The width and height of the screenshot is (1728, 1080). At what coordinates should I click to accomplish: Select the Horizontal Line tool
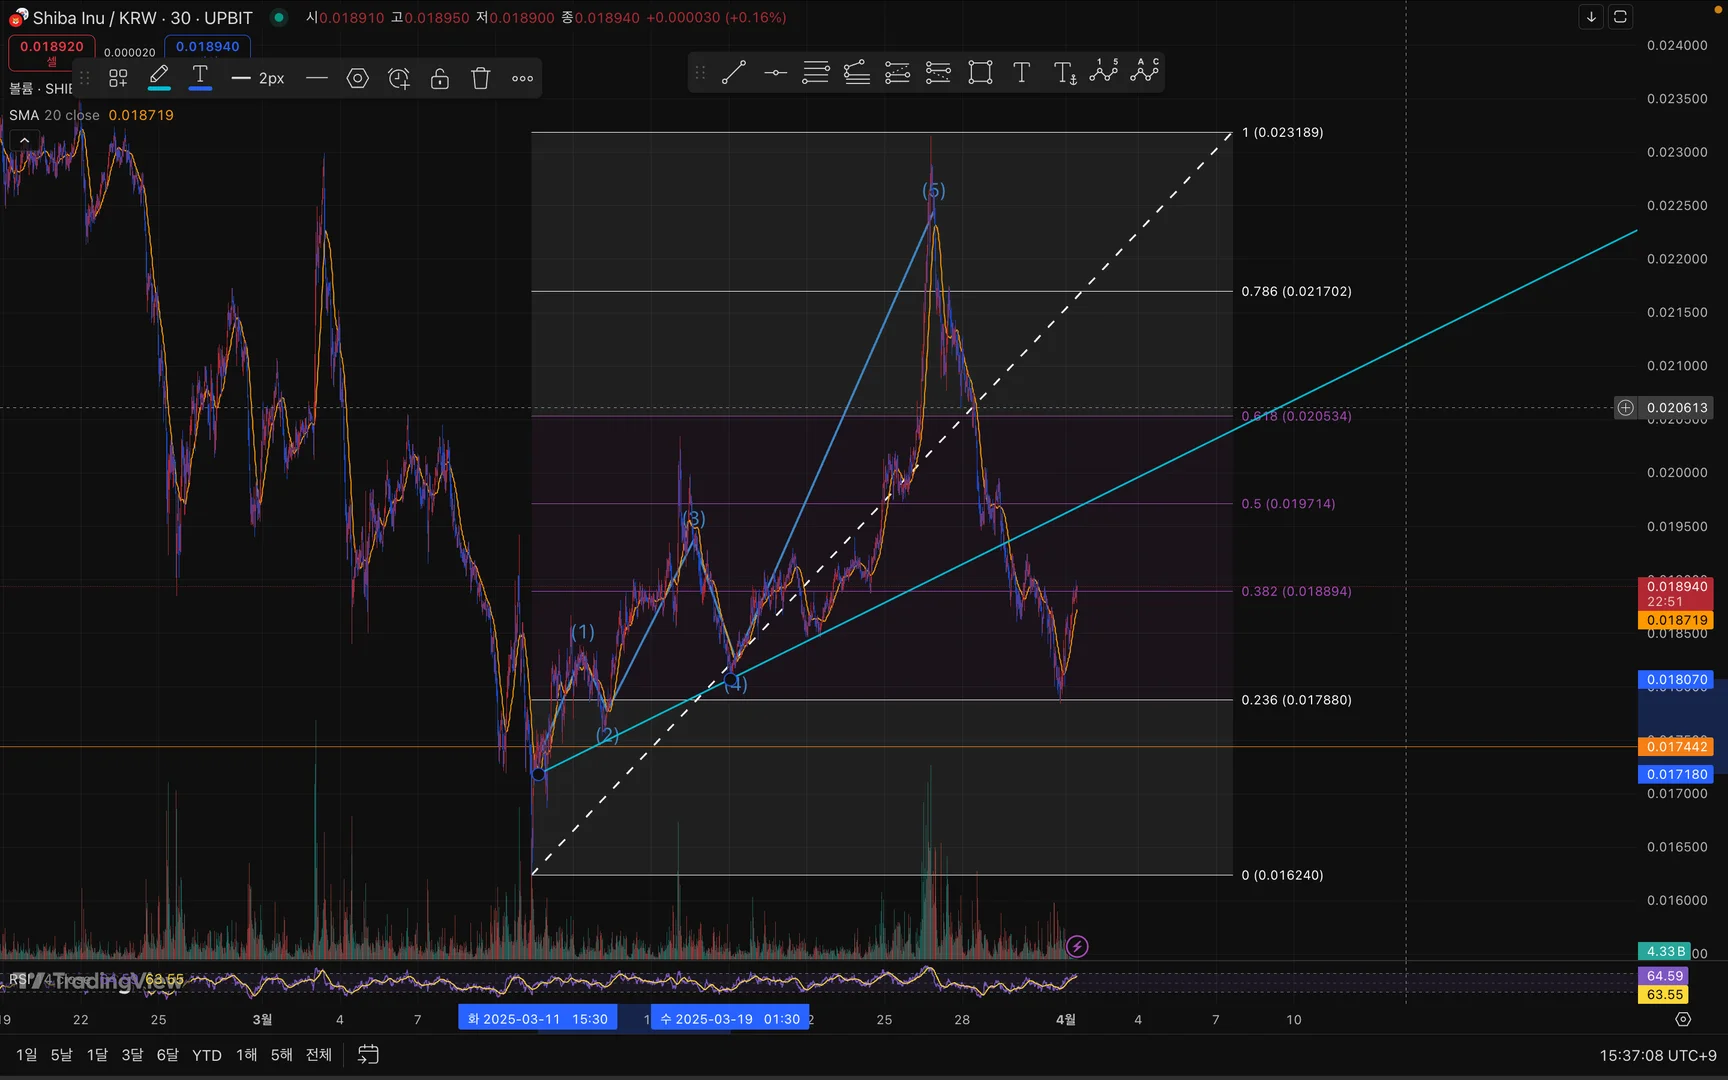click(x=775, y=72)
